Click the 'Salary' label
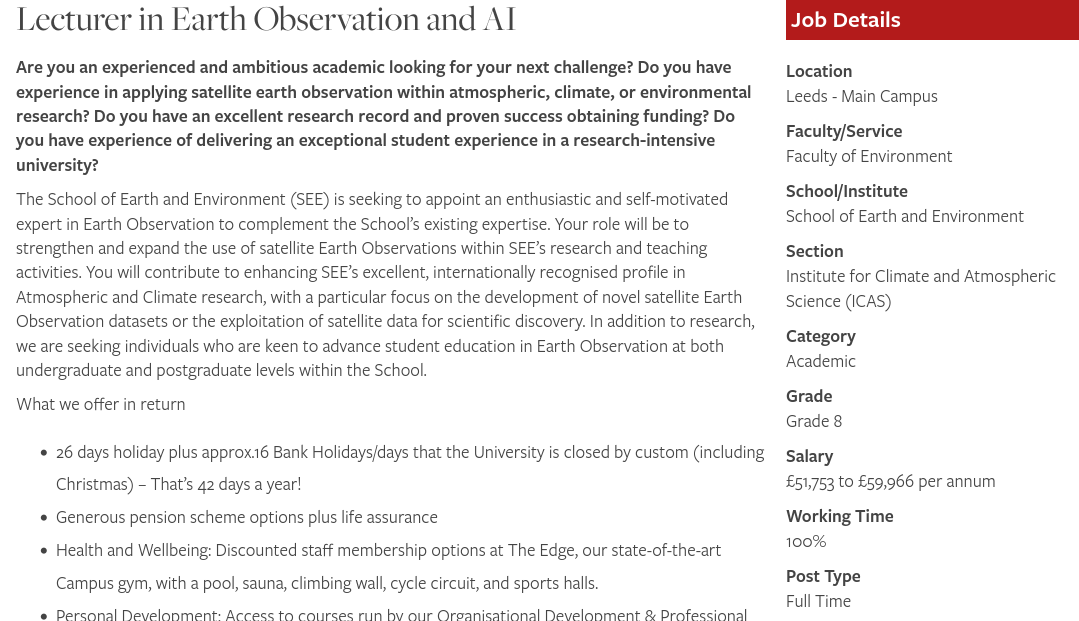 [809, 456]
